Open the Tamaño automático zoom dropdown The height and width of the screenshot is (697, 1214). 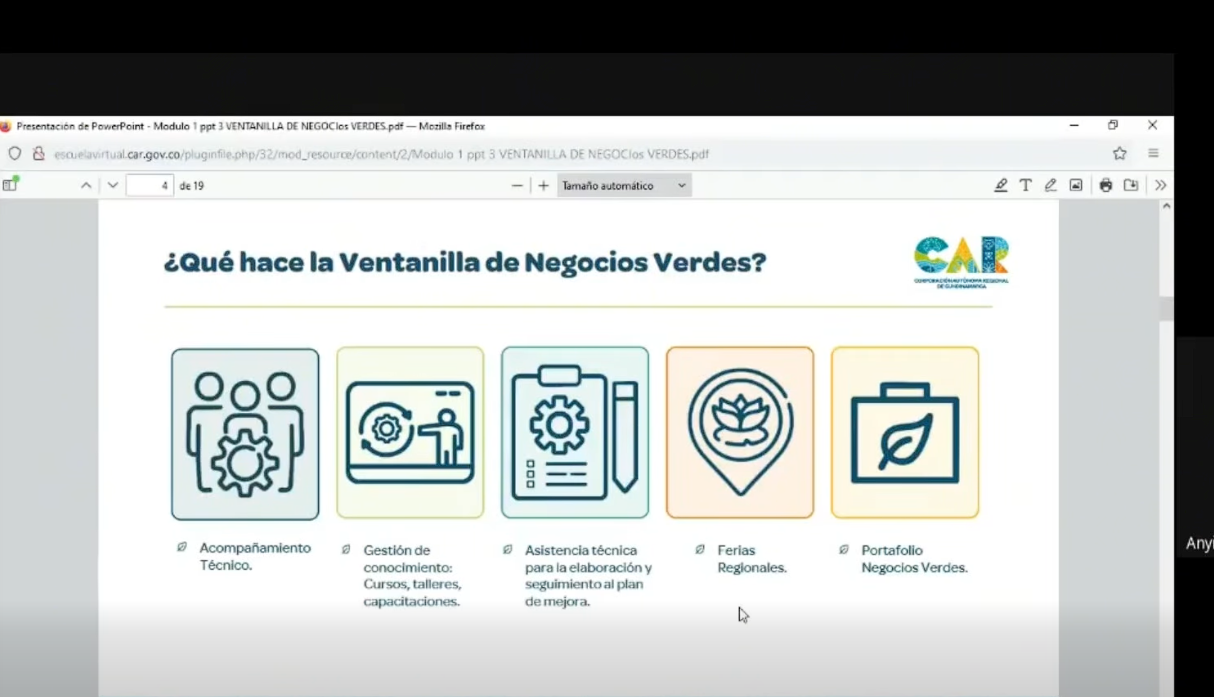624,185
